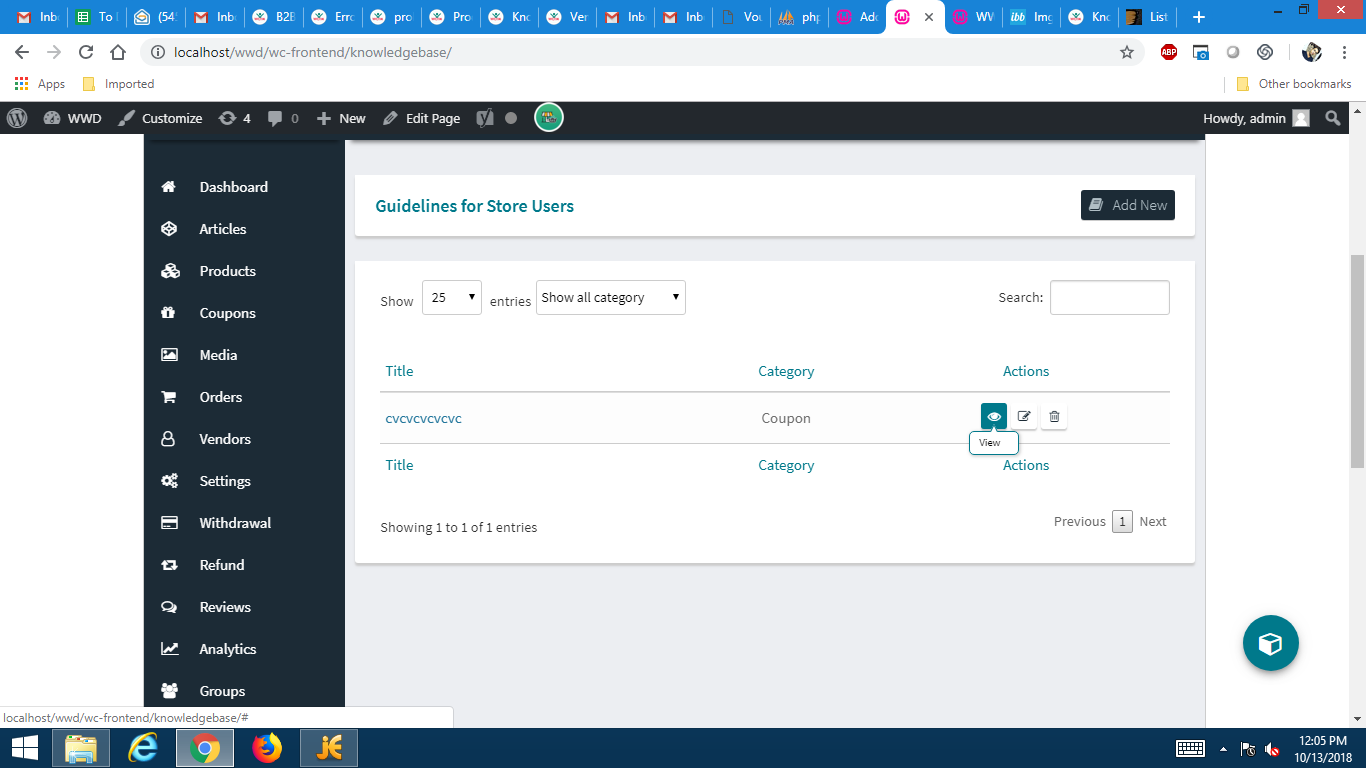Switch to the List browser tab
The width and height of the screenshot is (1366, 768).
1146,17
